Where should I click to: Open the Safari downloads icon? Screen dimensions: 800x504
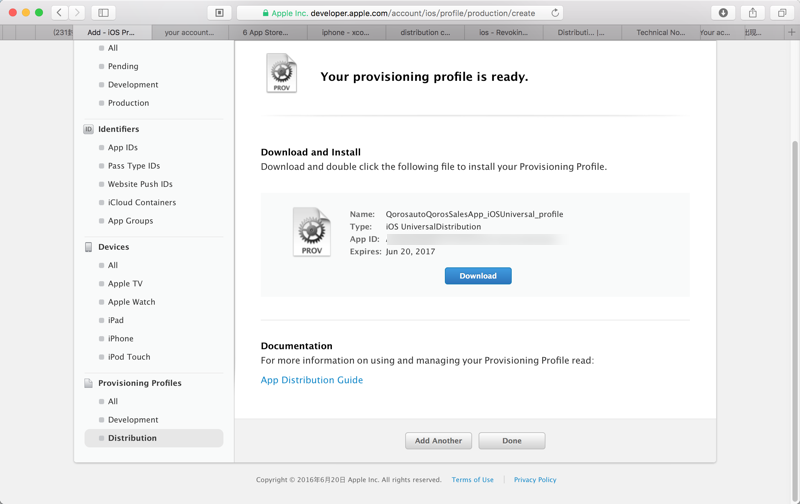click(x=723, y=13)
